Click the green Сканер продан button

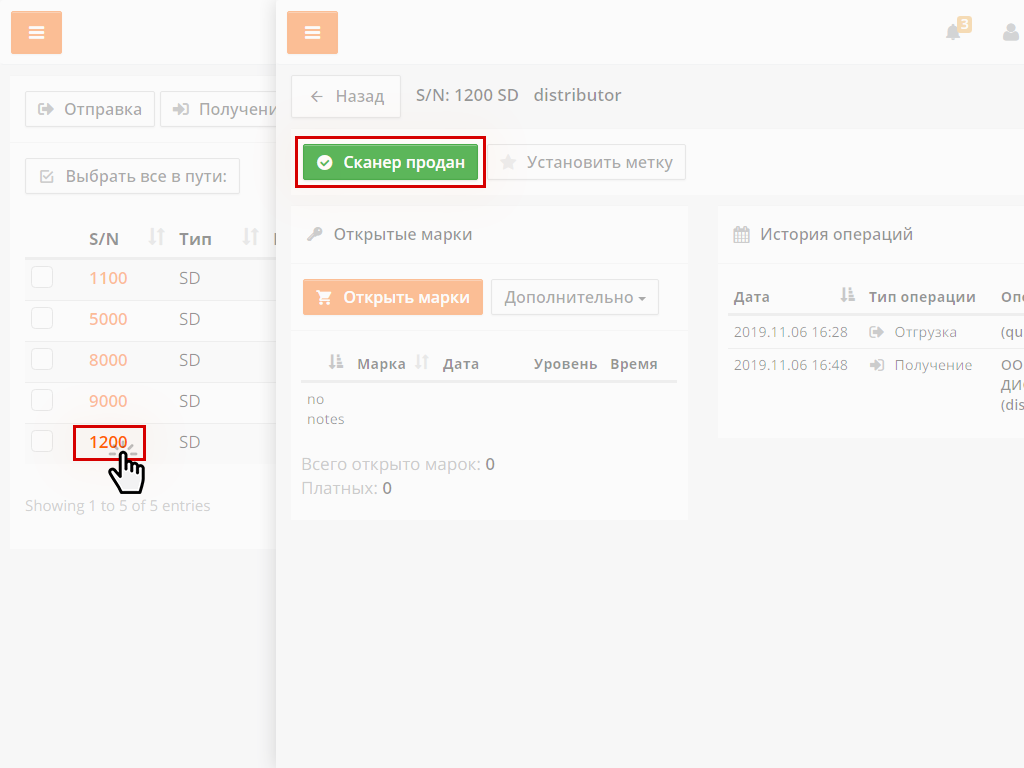(391, 162)
